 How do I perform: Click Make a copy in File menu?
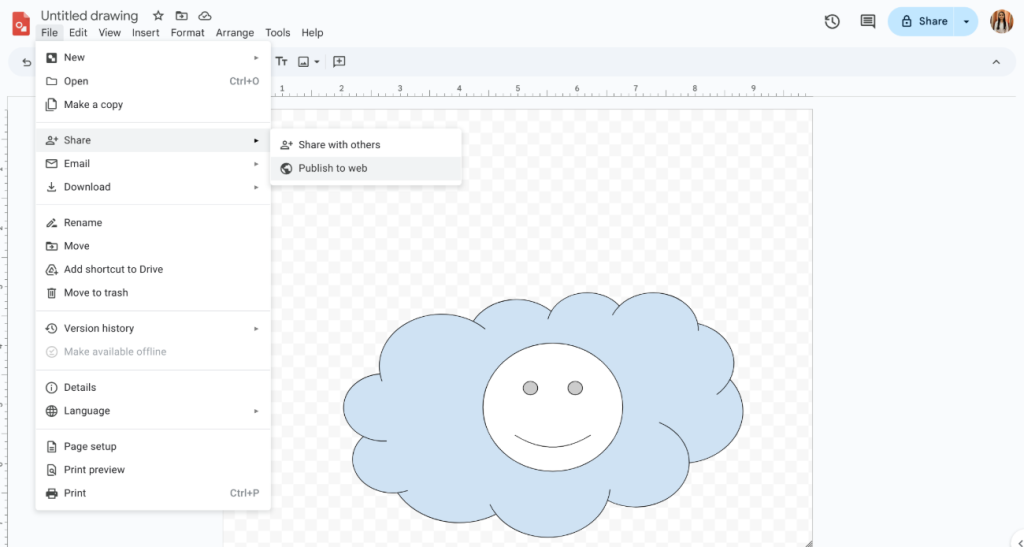[93, 105]
